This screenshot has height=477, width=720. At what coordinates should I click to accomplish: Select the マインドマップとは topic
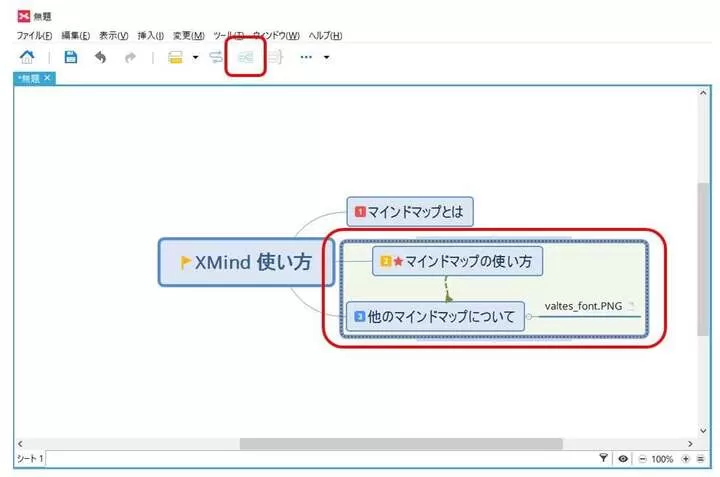410,211
